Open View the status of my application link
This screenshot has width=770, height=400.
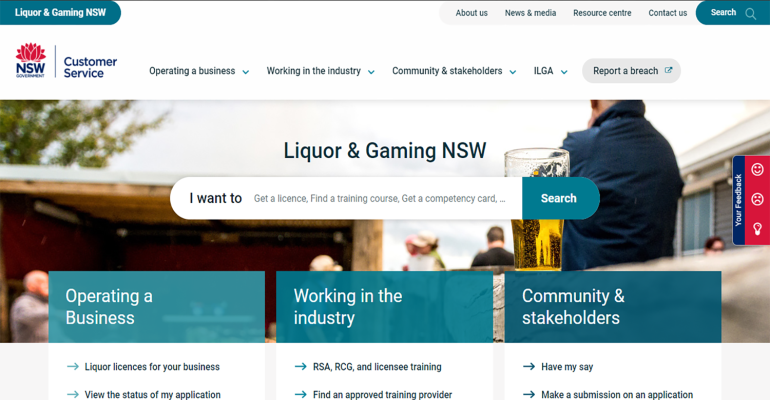coord(152,394)
